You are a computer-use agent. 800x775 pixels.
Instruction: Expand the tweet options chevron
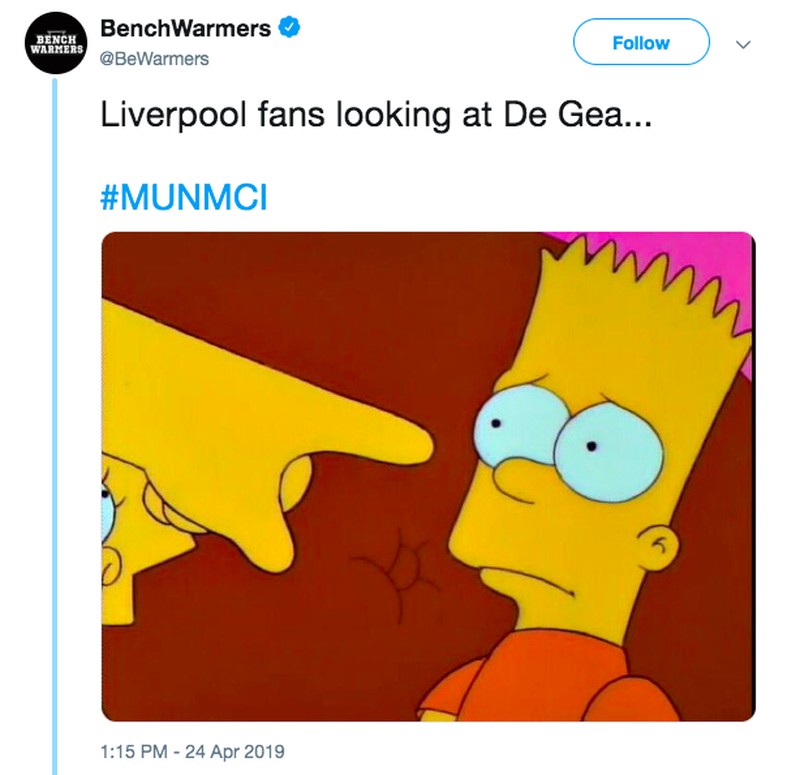click(742, 44)
